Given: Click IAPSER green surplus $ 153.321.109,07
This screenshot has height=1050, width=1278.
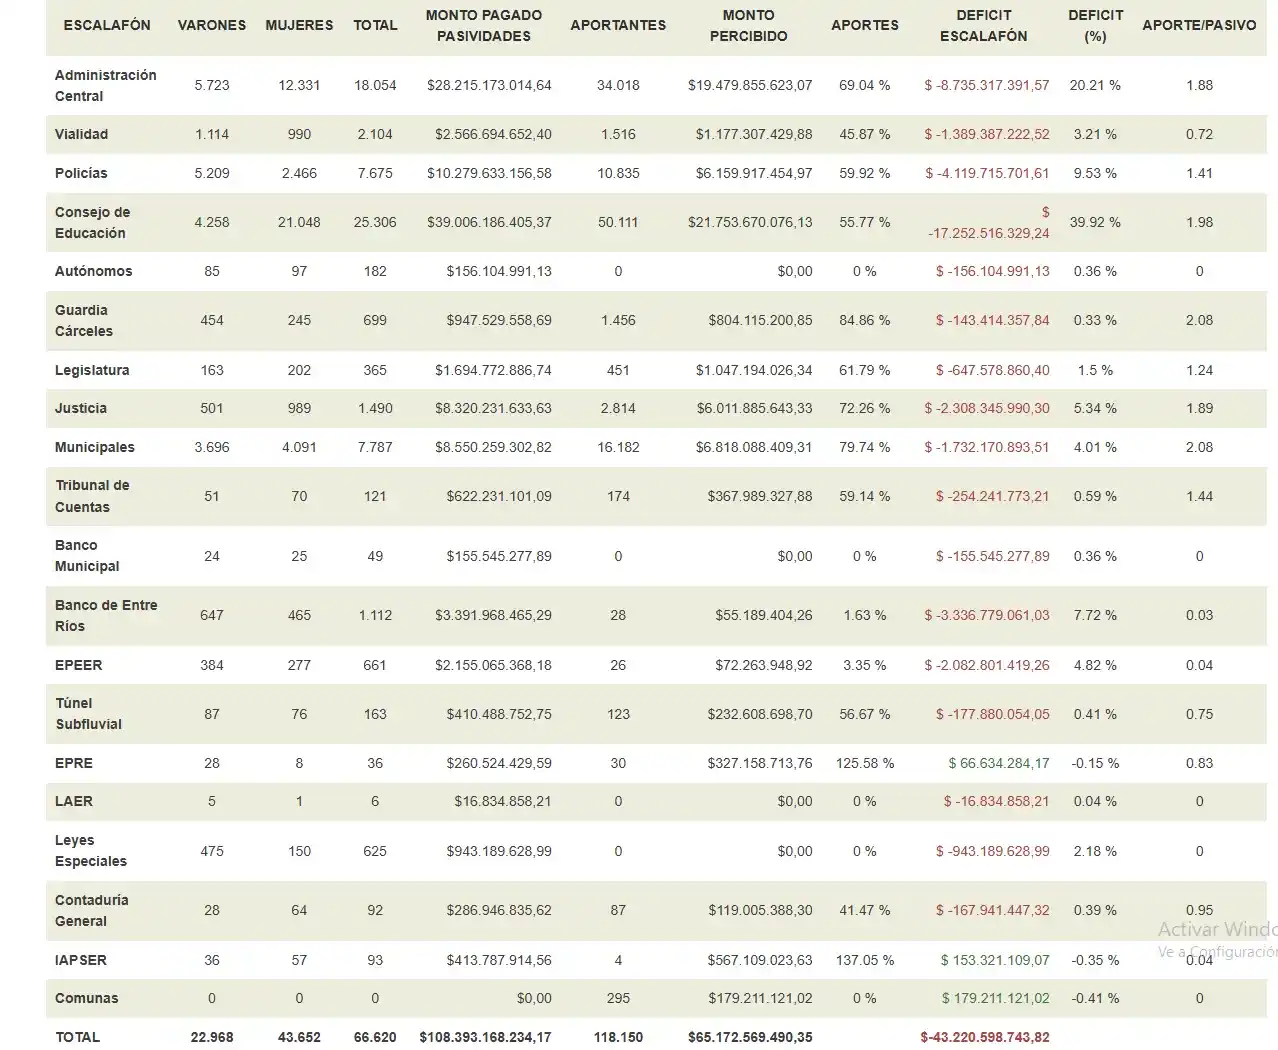Looking at the screenshot, I should [x=995, y=960].
